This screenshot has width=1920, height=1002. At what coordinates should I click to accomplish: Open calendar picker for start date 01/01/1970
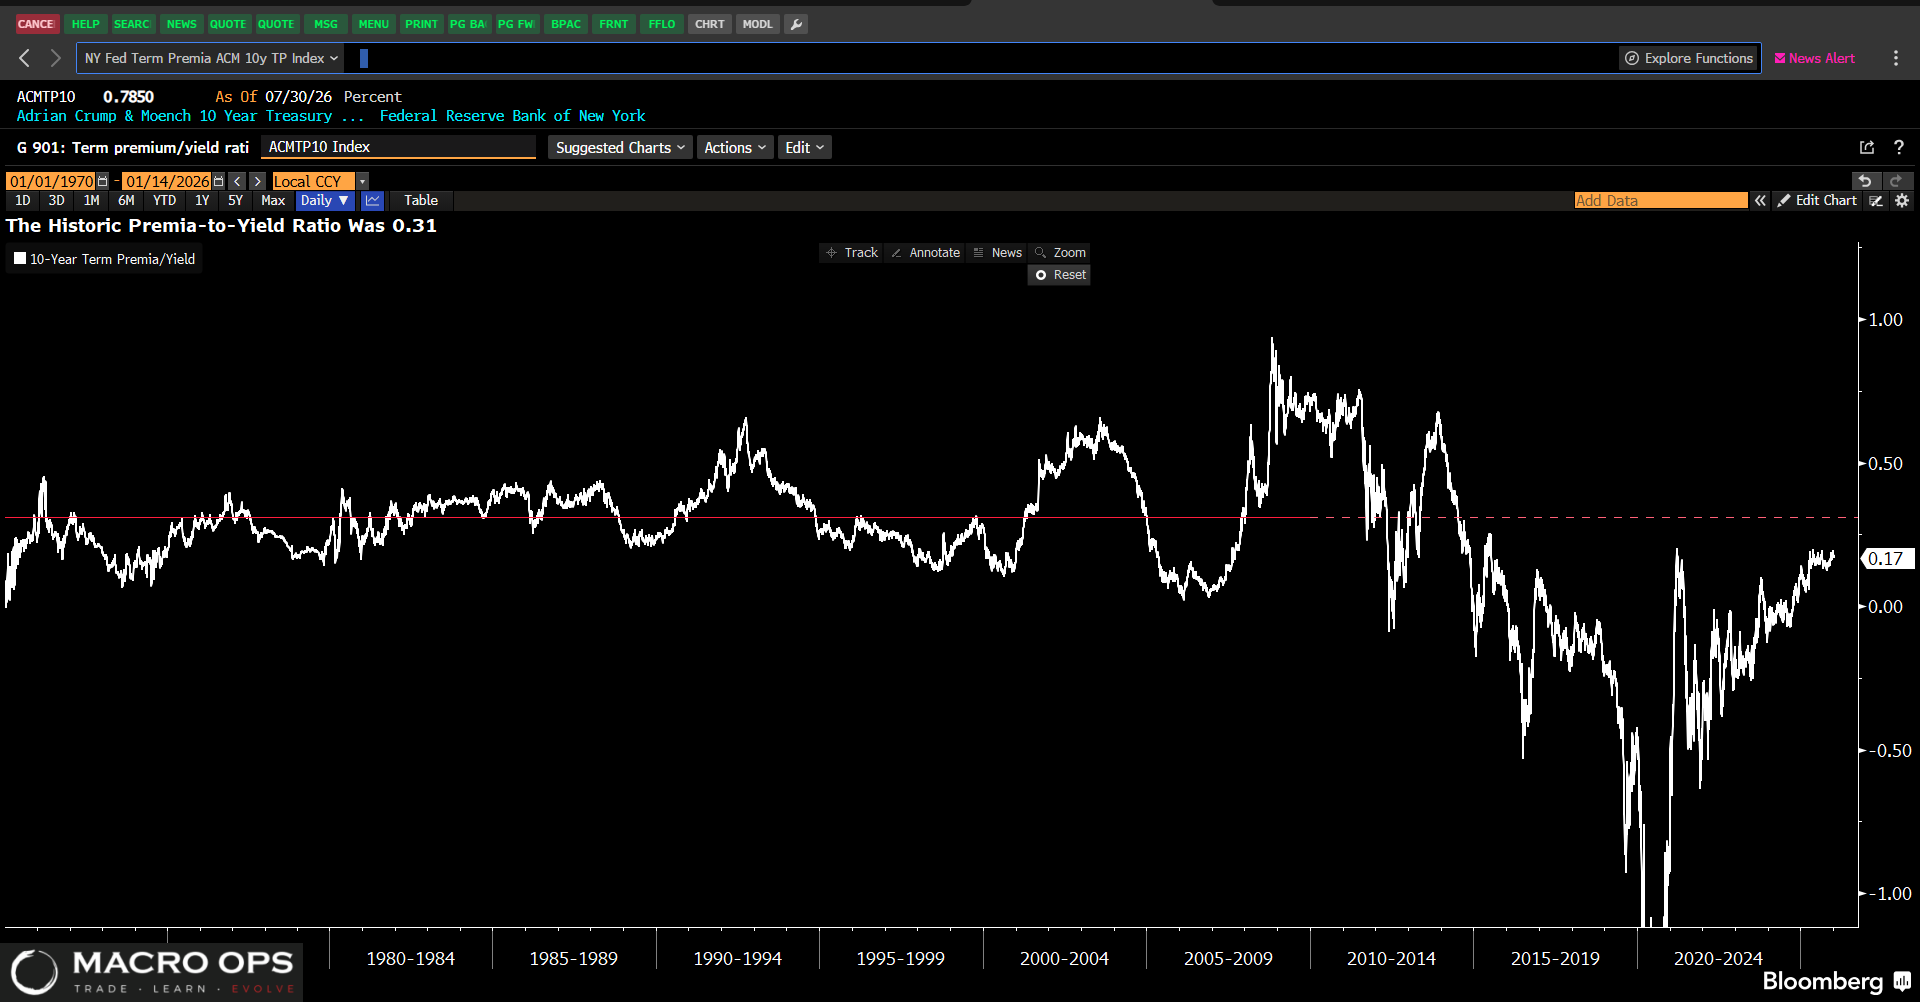pos(102,181)
